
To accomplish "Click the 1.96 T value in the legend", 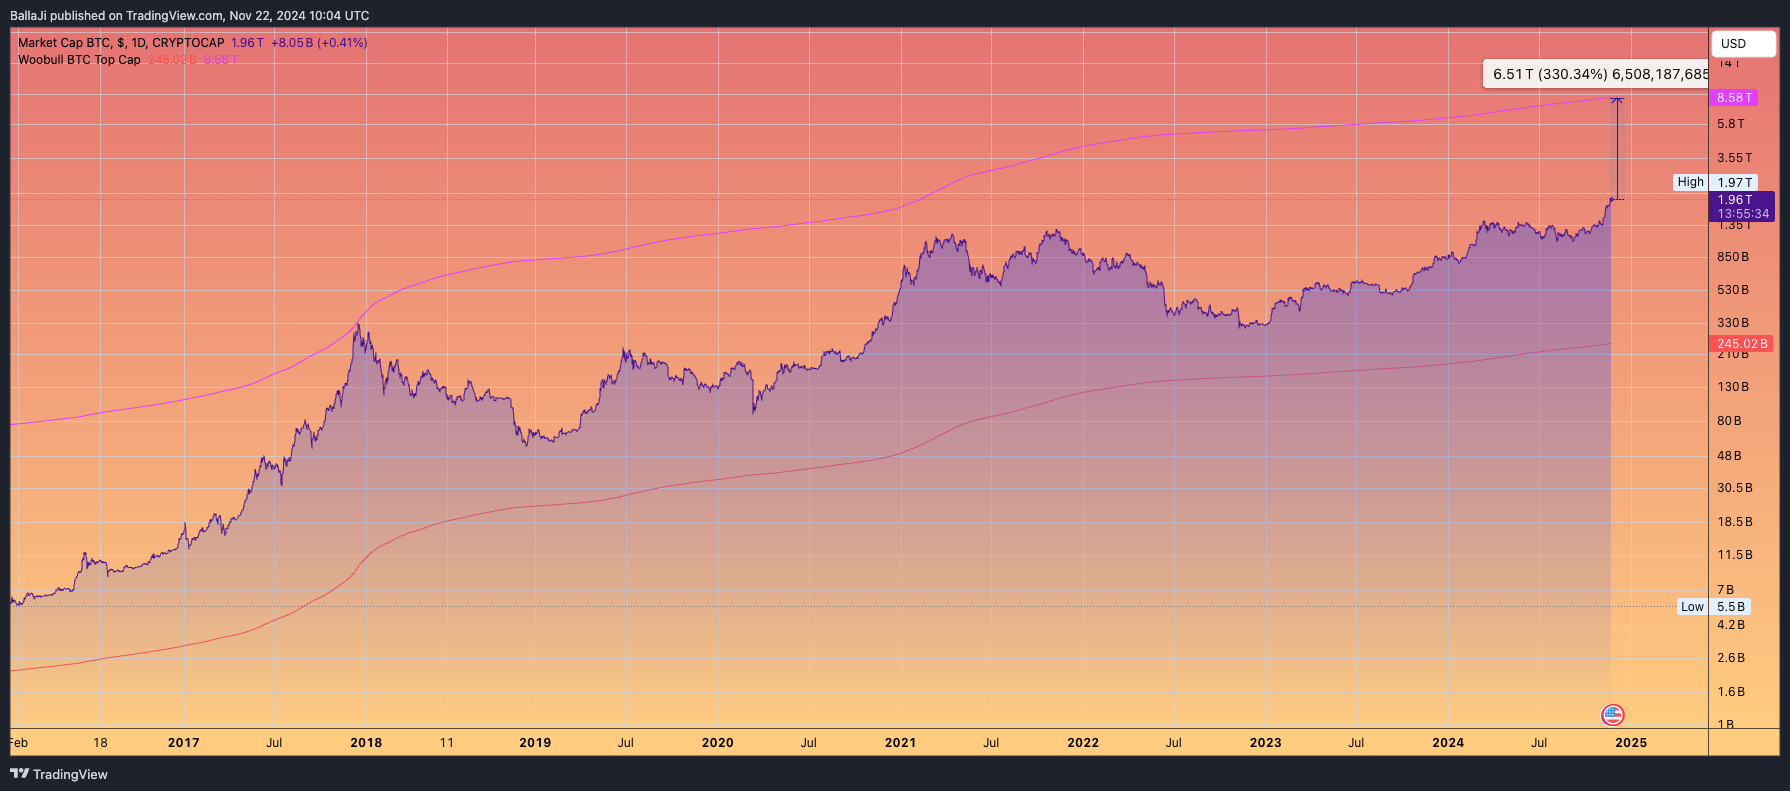I will pyautogui.click(x=247, y=43).
